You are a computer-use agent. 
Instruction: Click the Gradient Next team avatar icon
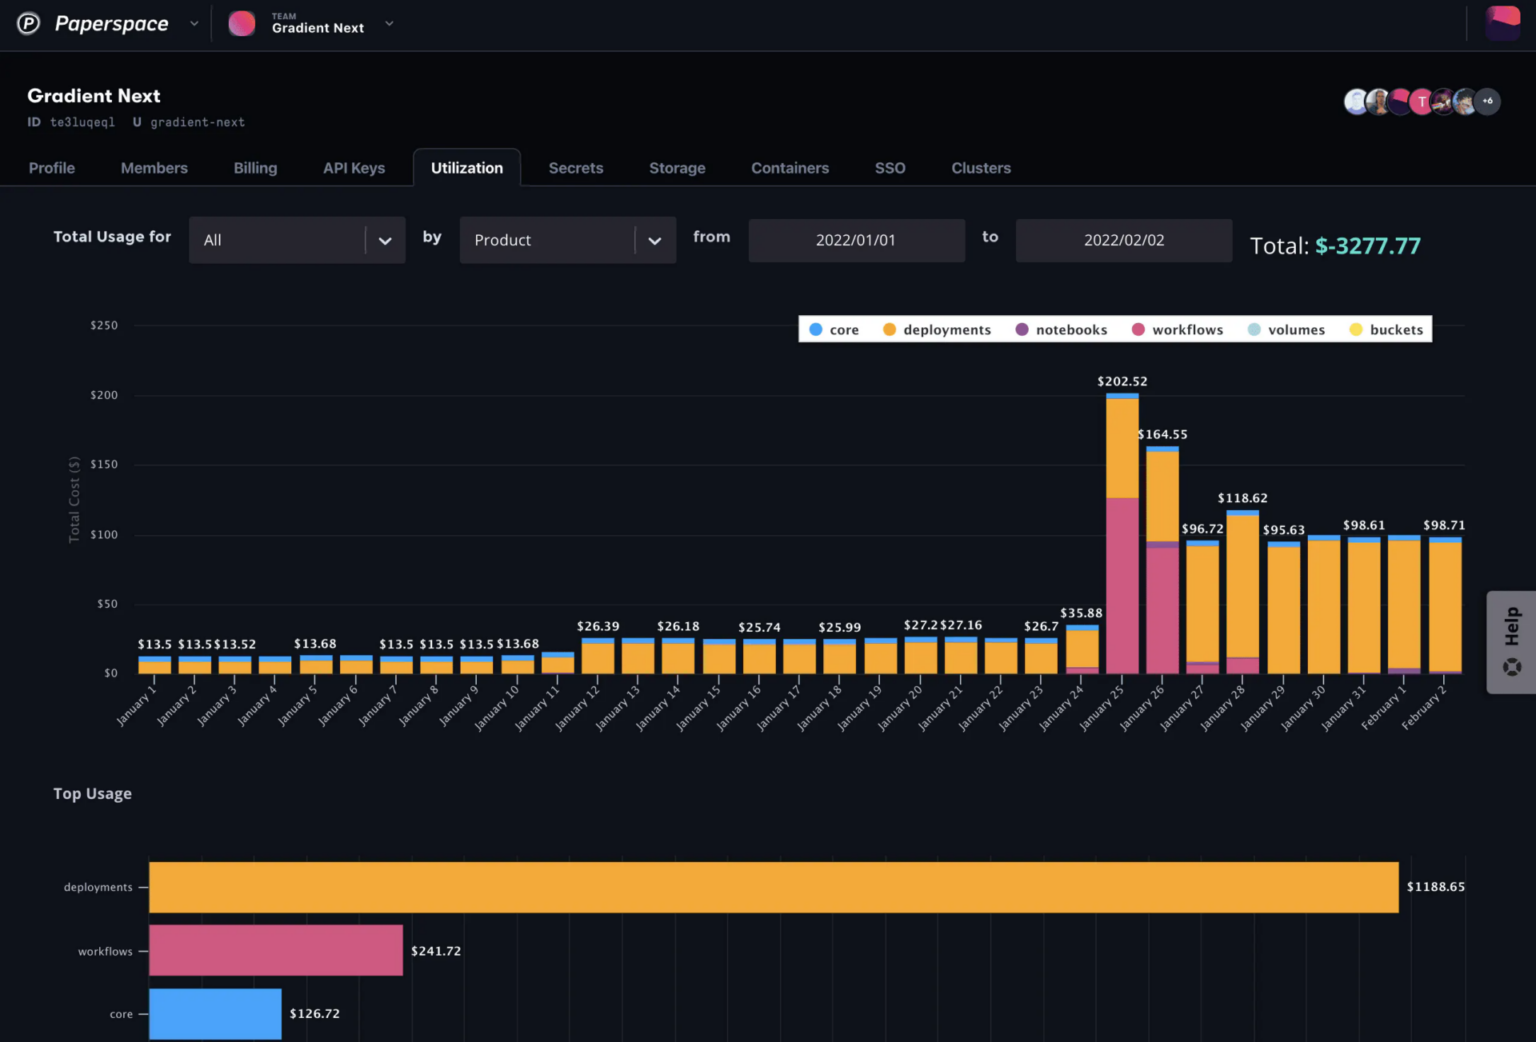(x=242, y=23)
